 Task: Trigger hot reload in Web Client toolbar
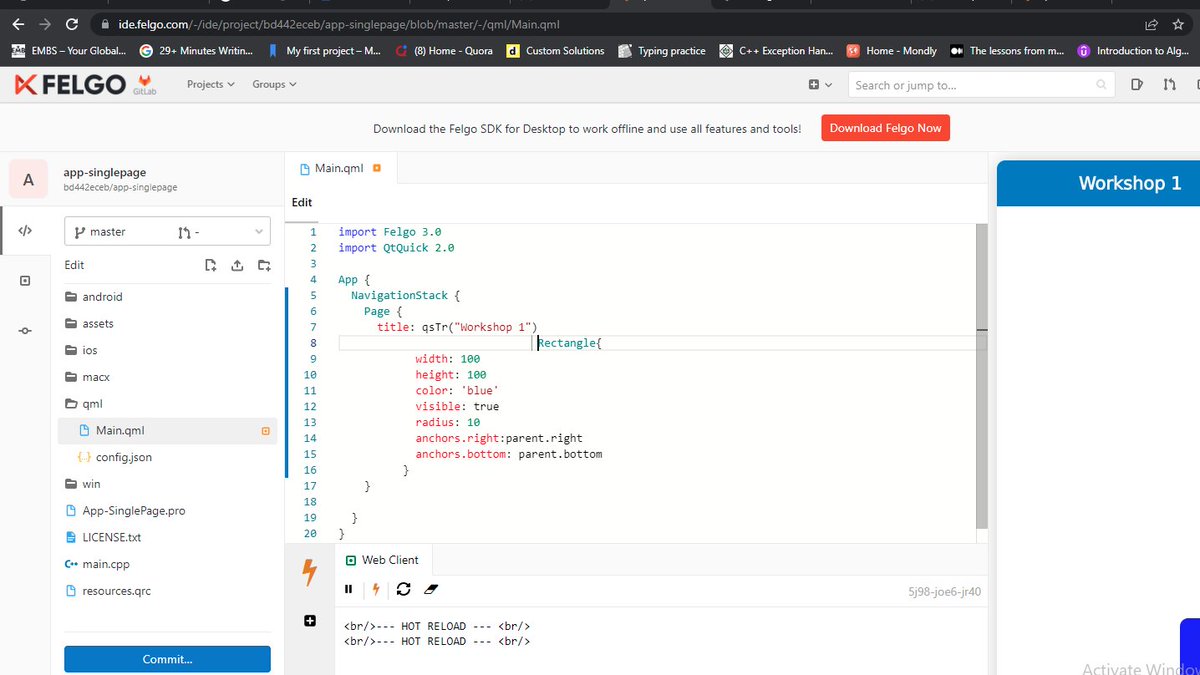(376, 589)
